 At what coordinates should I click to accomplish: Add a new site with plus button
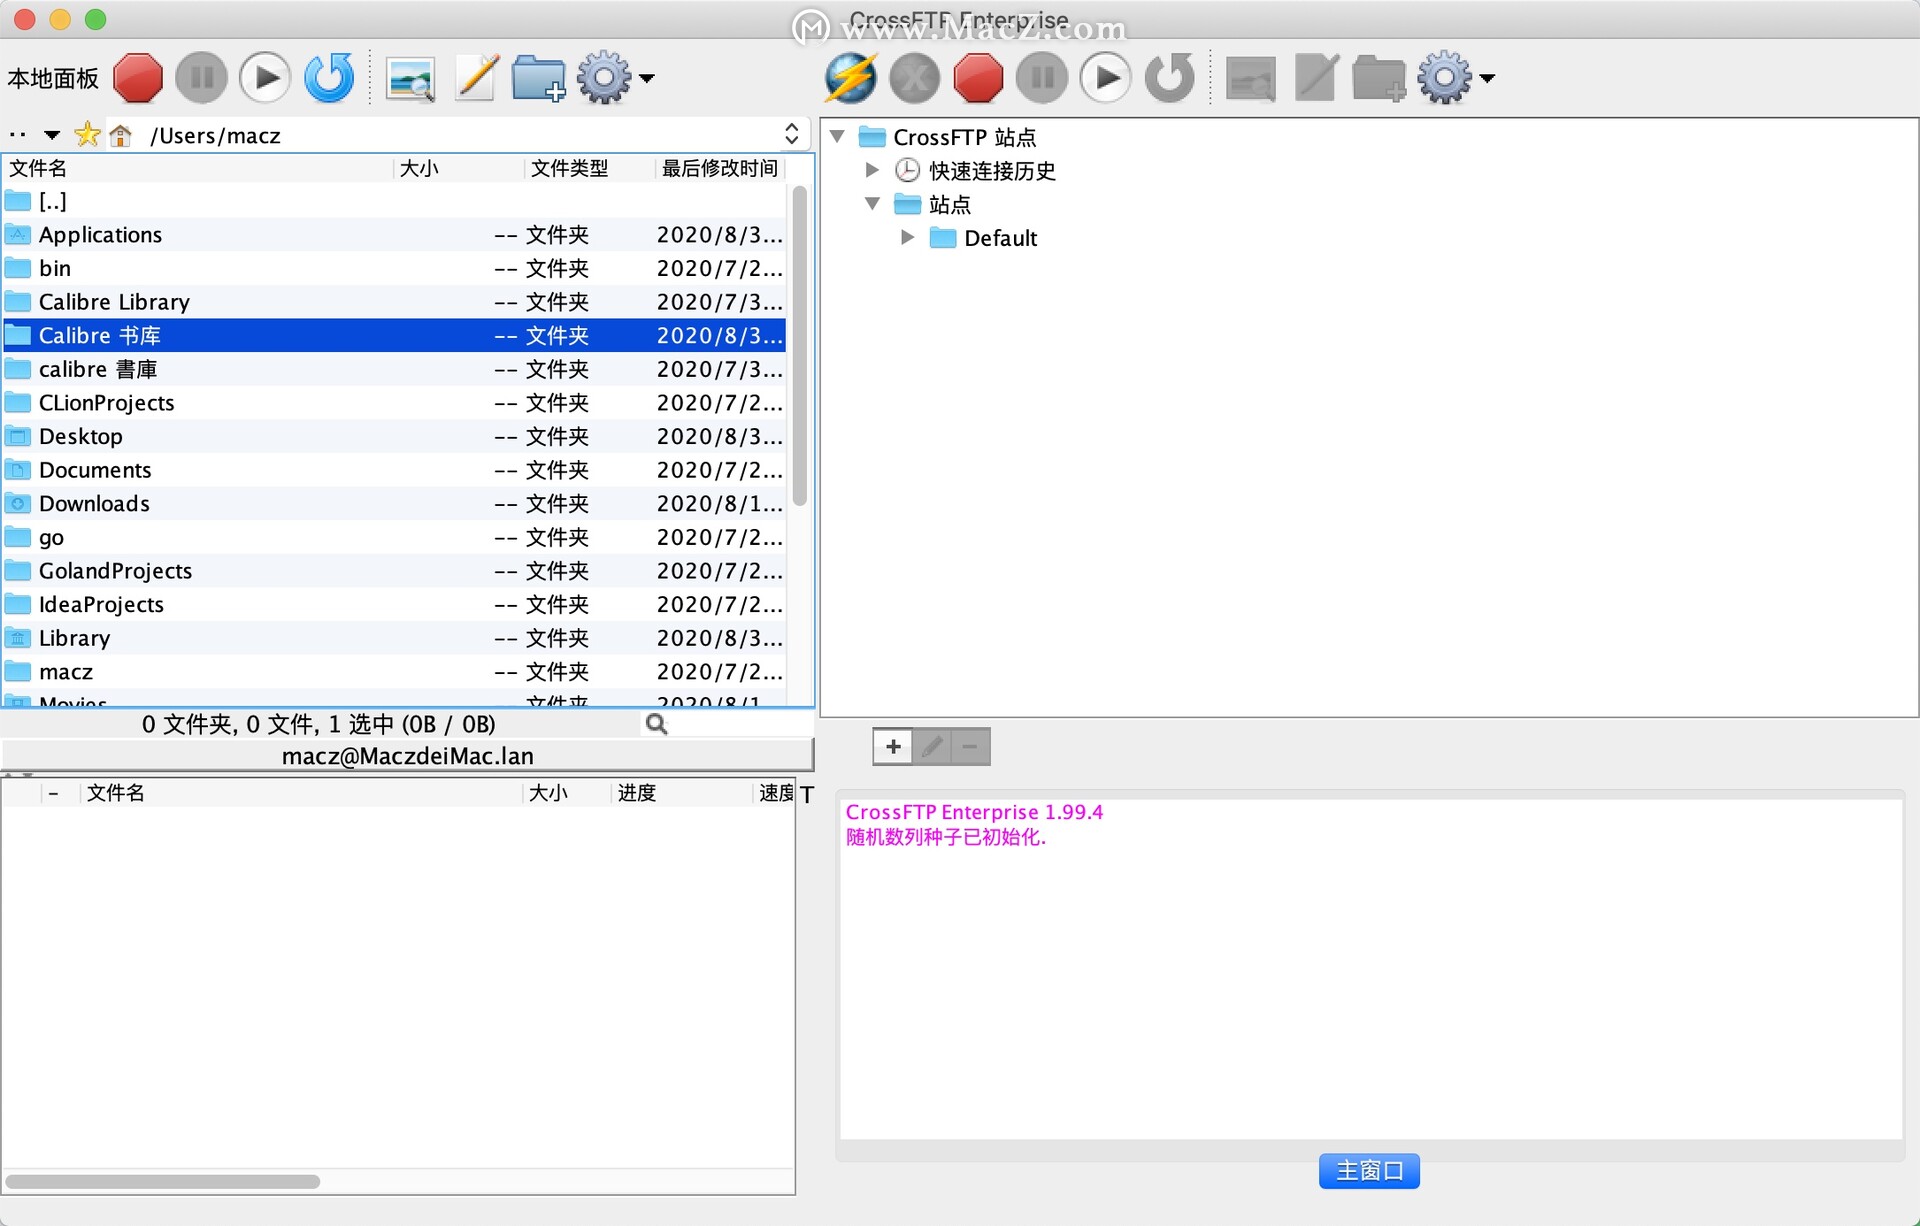tap(893, 746)
